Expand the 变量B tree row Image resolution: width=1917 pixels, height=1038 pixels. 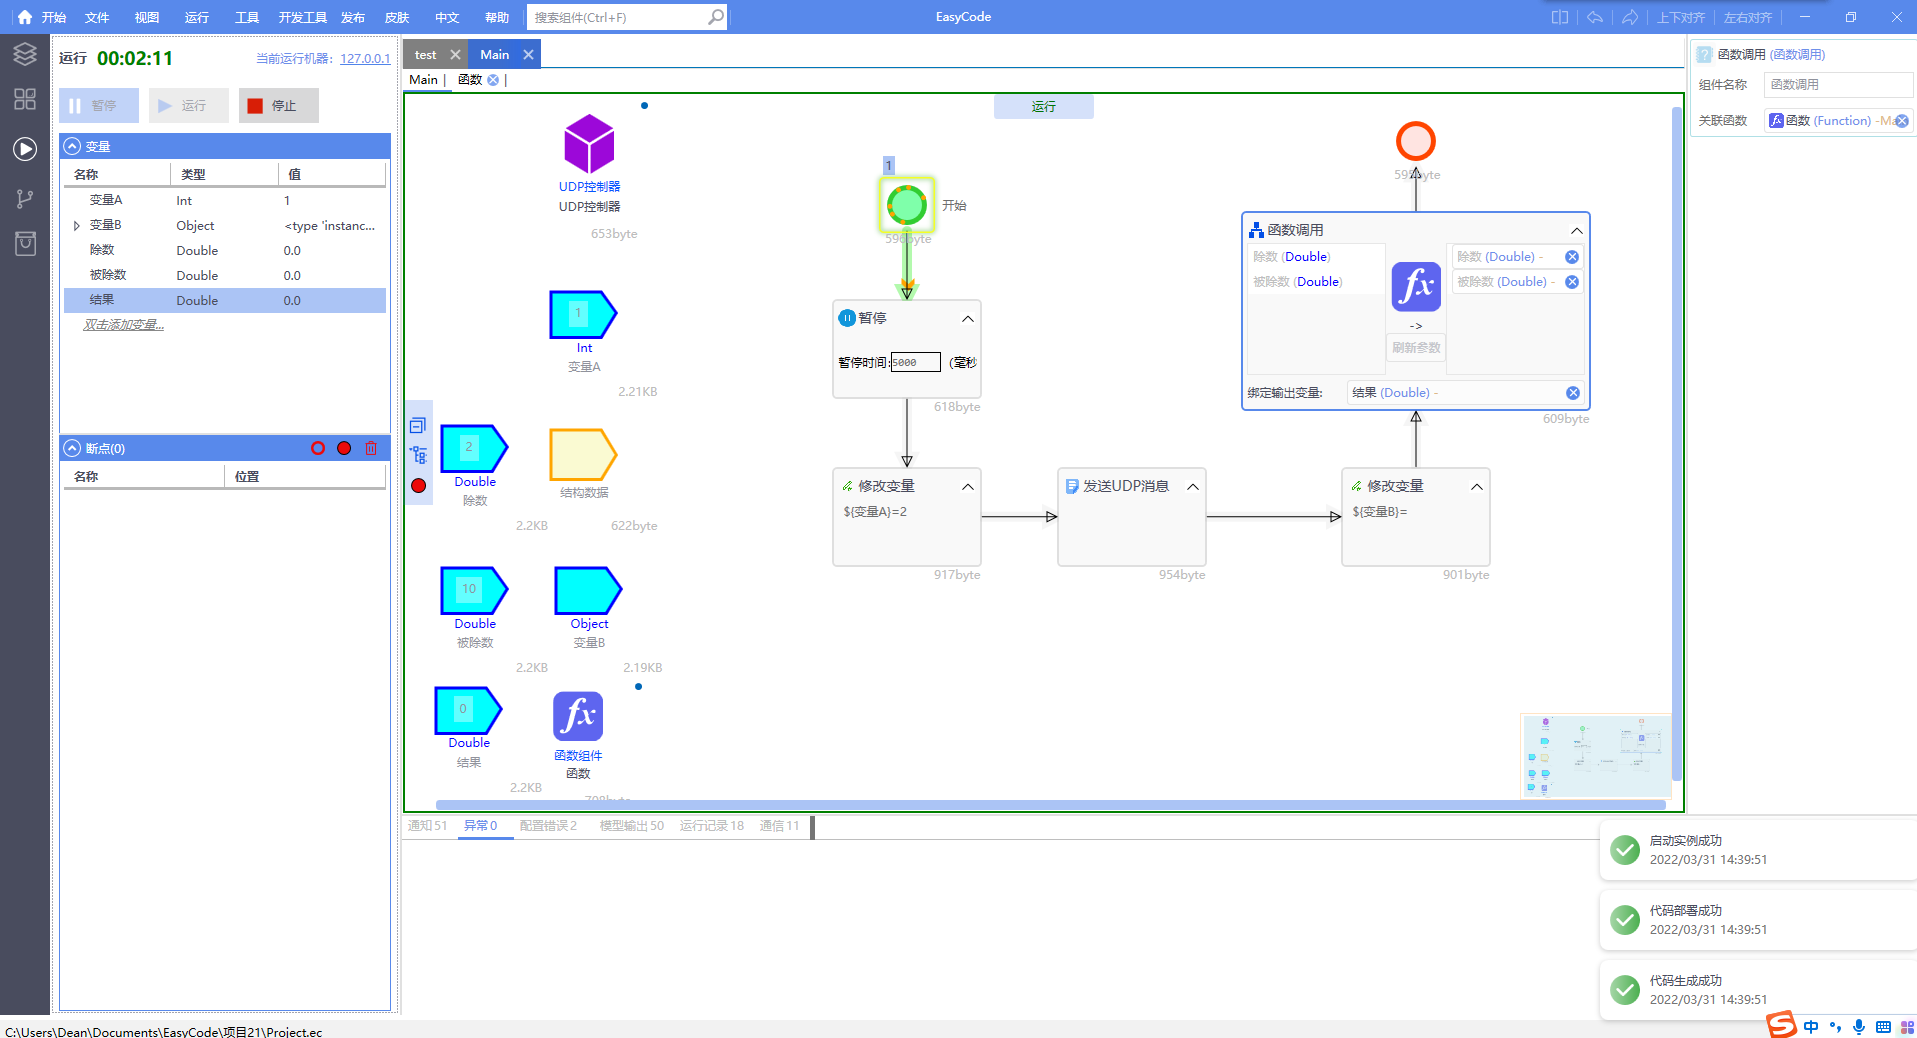pos(77,226)
